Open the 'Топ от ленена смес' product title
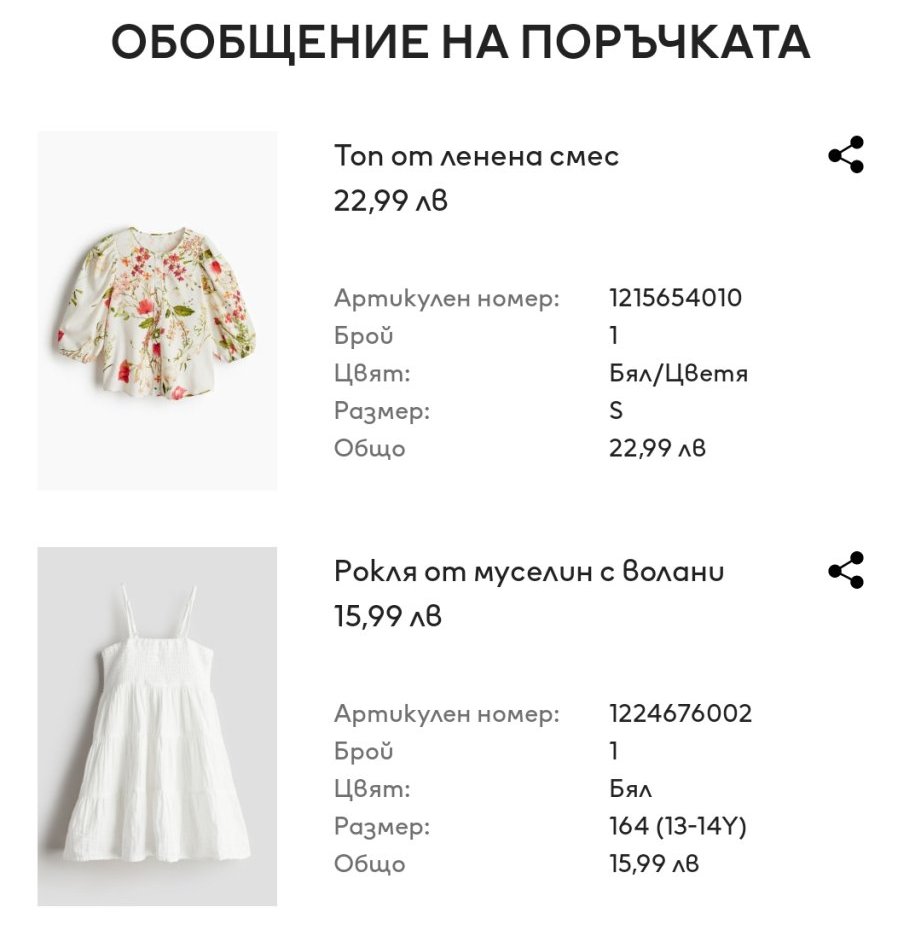 click(x=476, y=156)
